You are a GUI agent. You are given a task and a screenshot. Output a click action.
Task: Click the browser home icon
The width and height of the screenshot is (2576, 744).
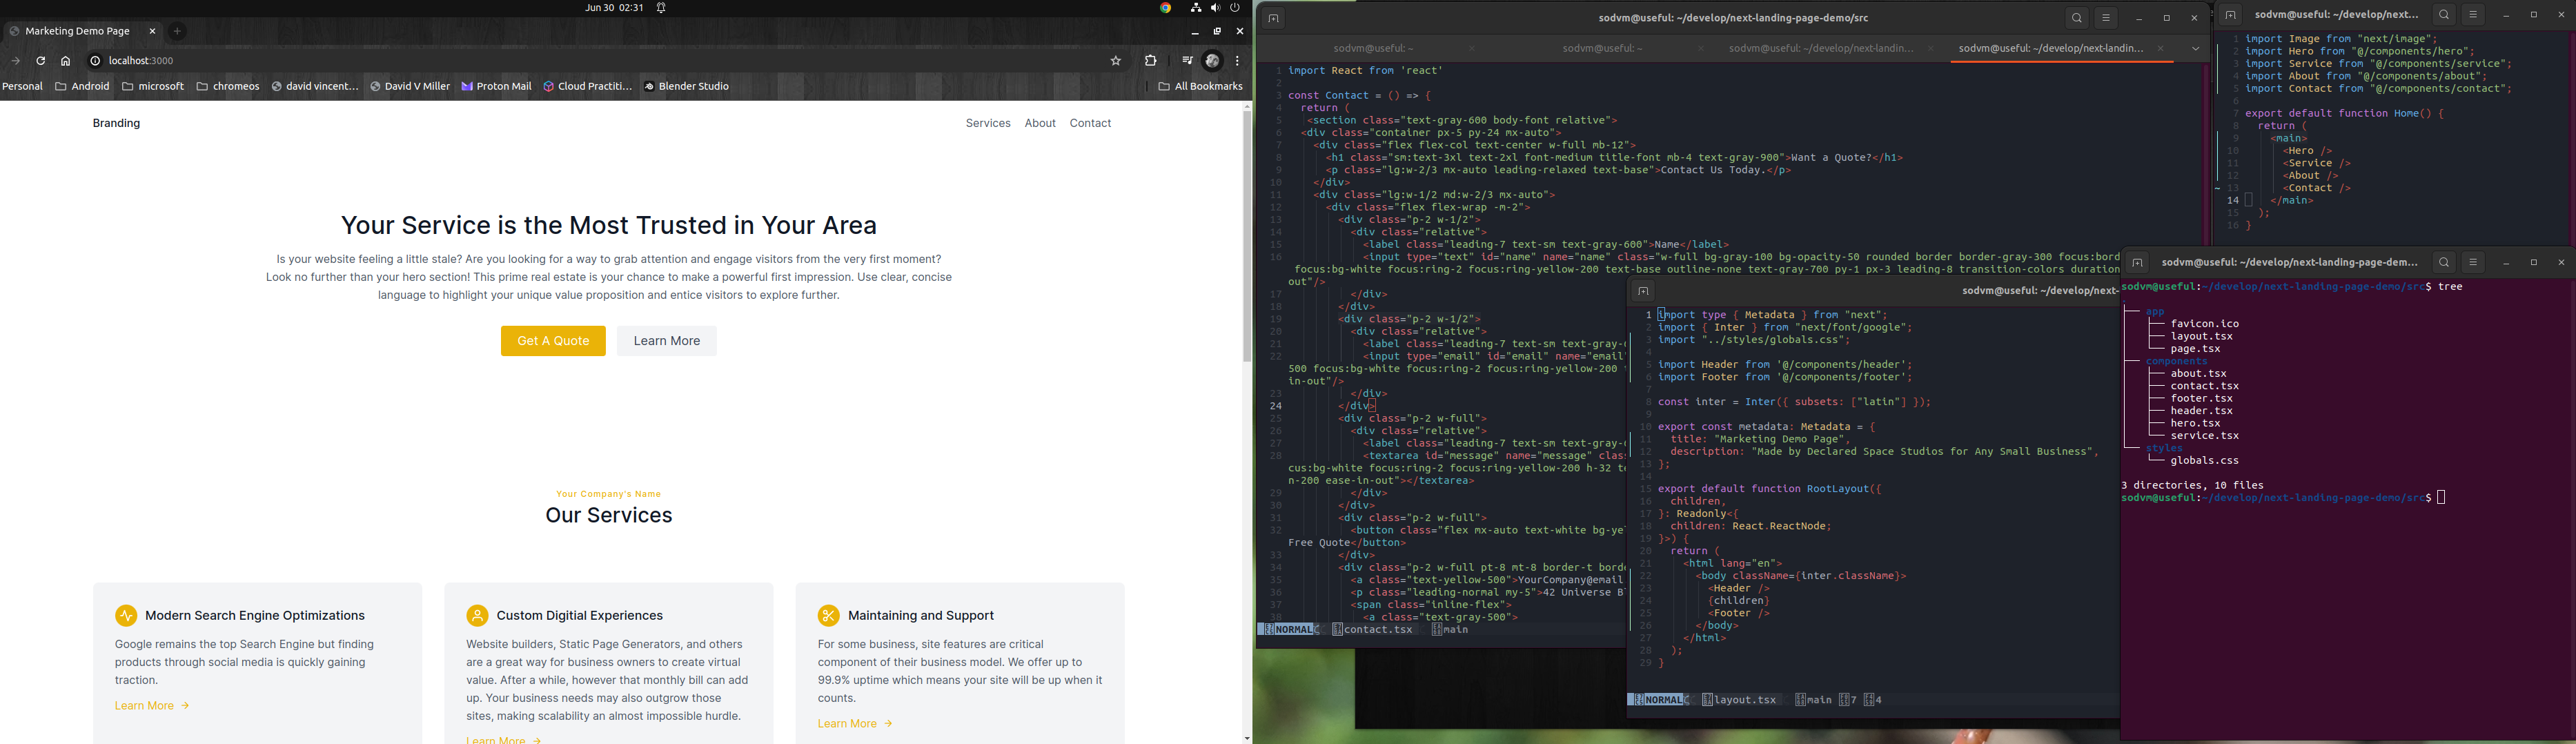[66, 61]
